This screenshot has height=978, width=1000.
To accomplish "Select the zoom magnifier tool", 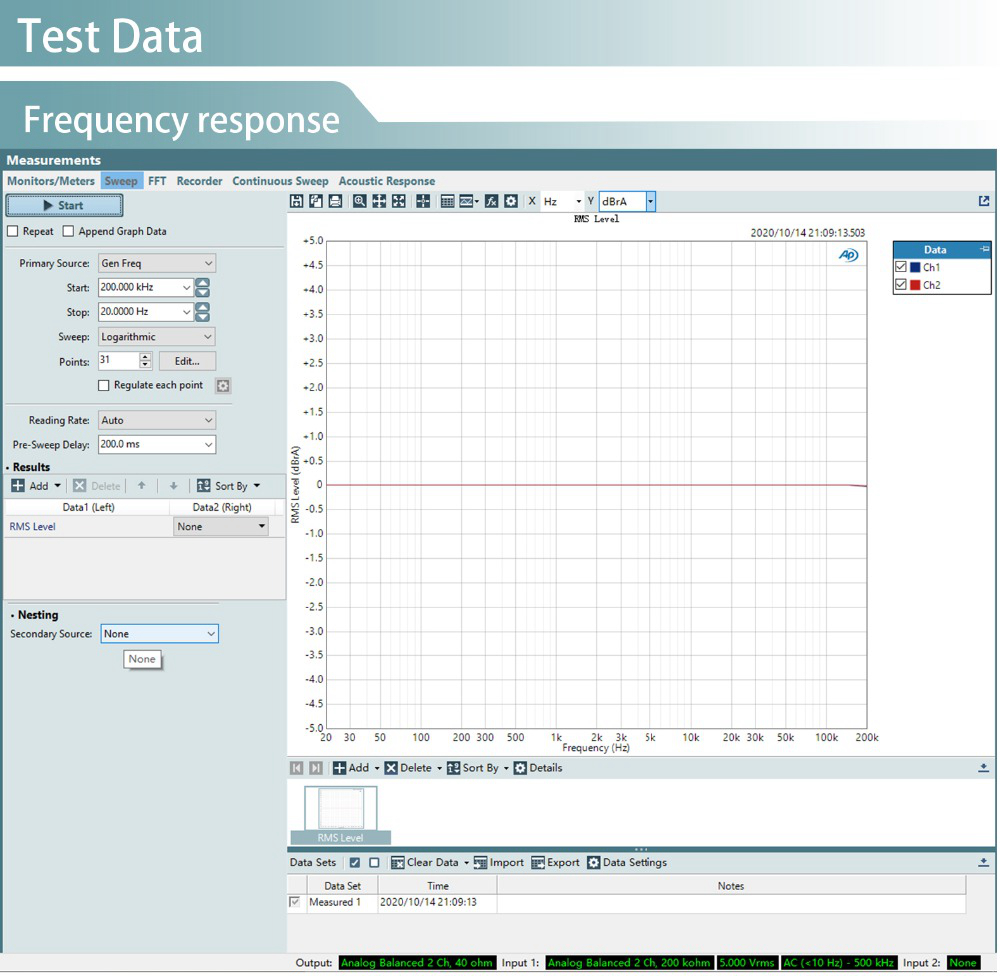I will [360, 202].
